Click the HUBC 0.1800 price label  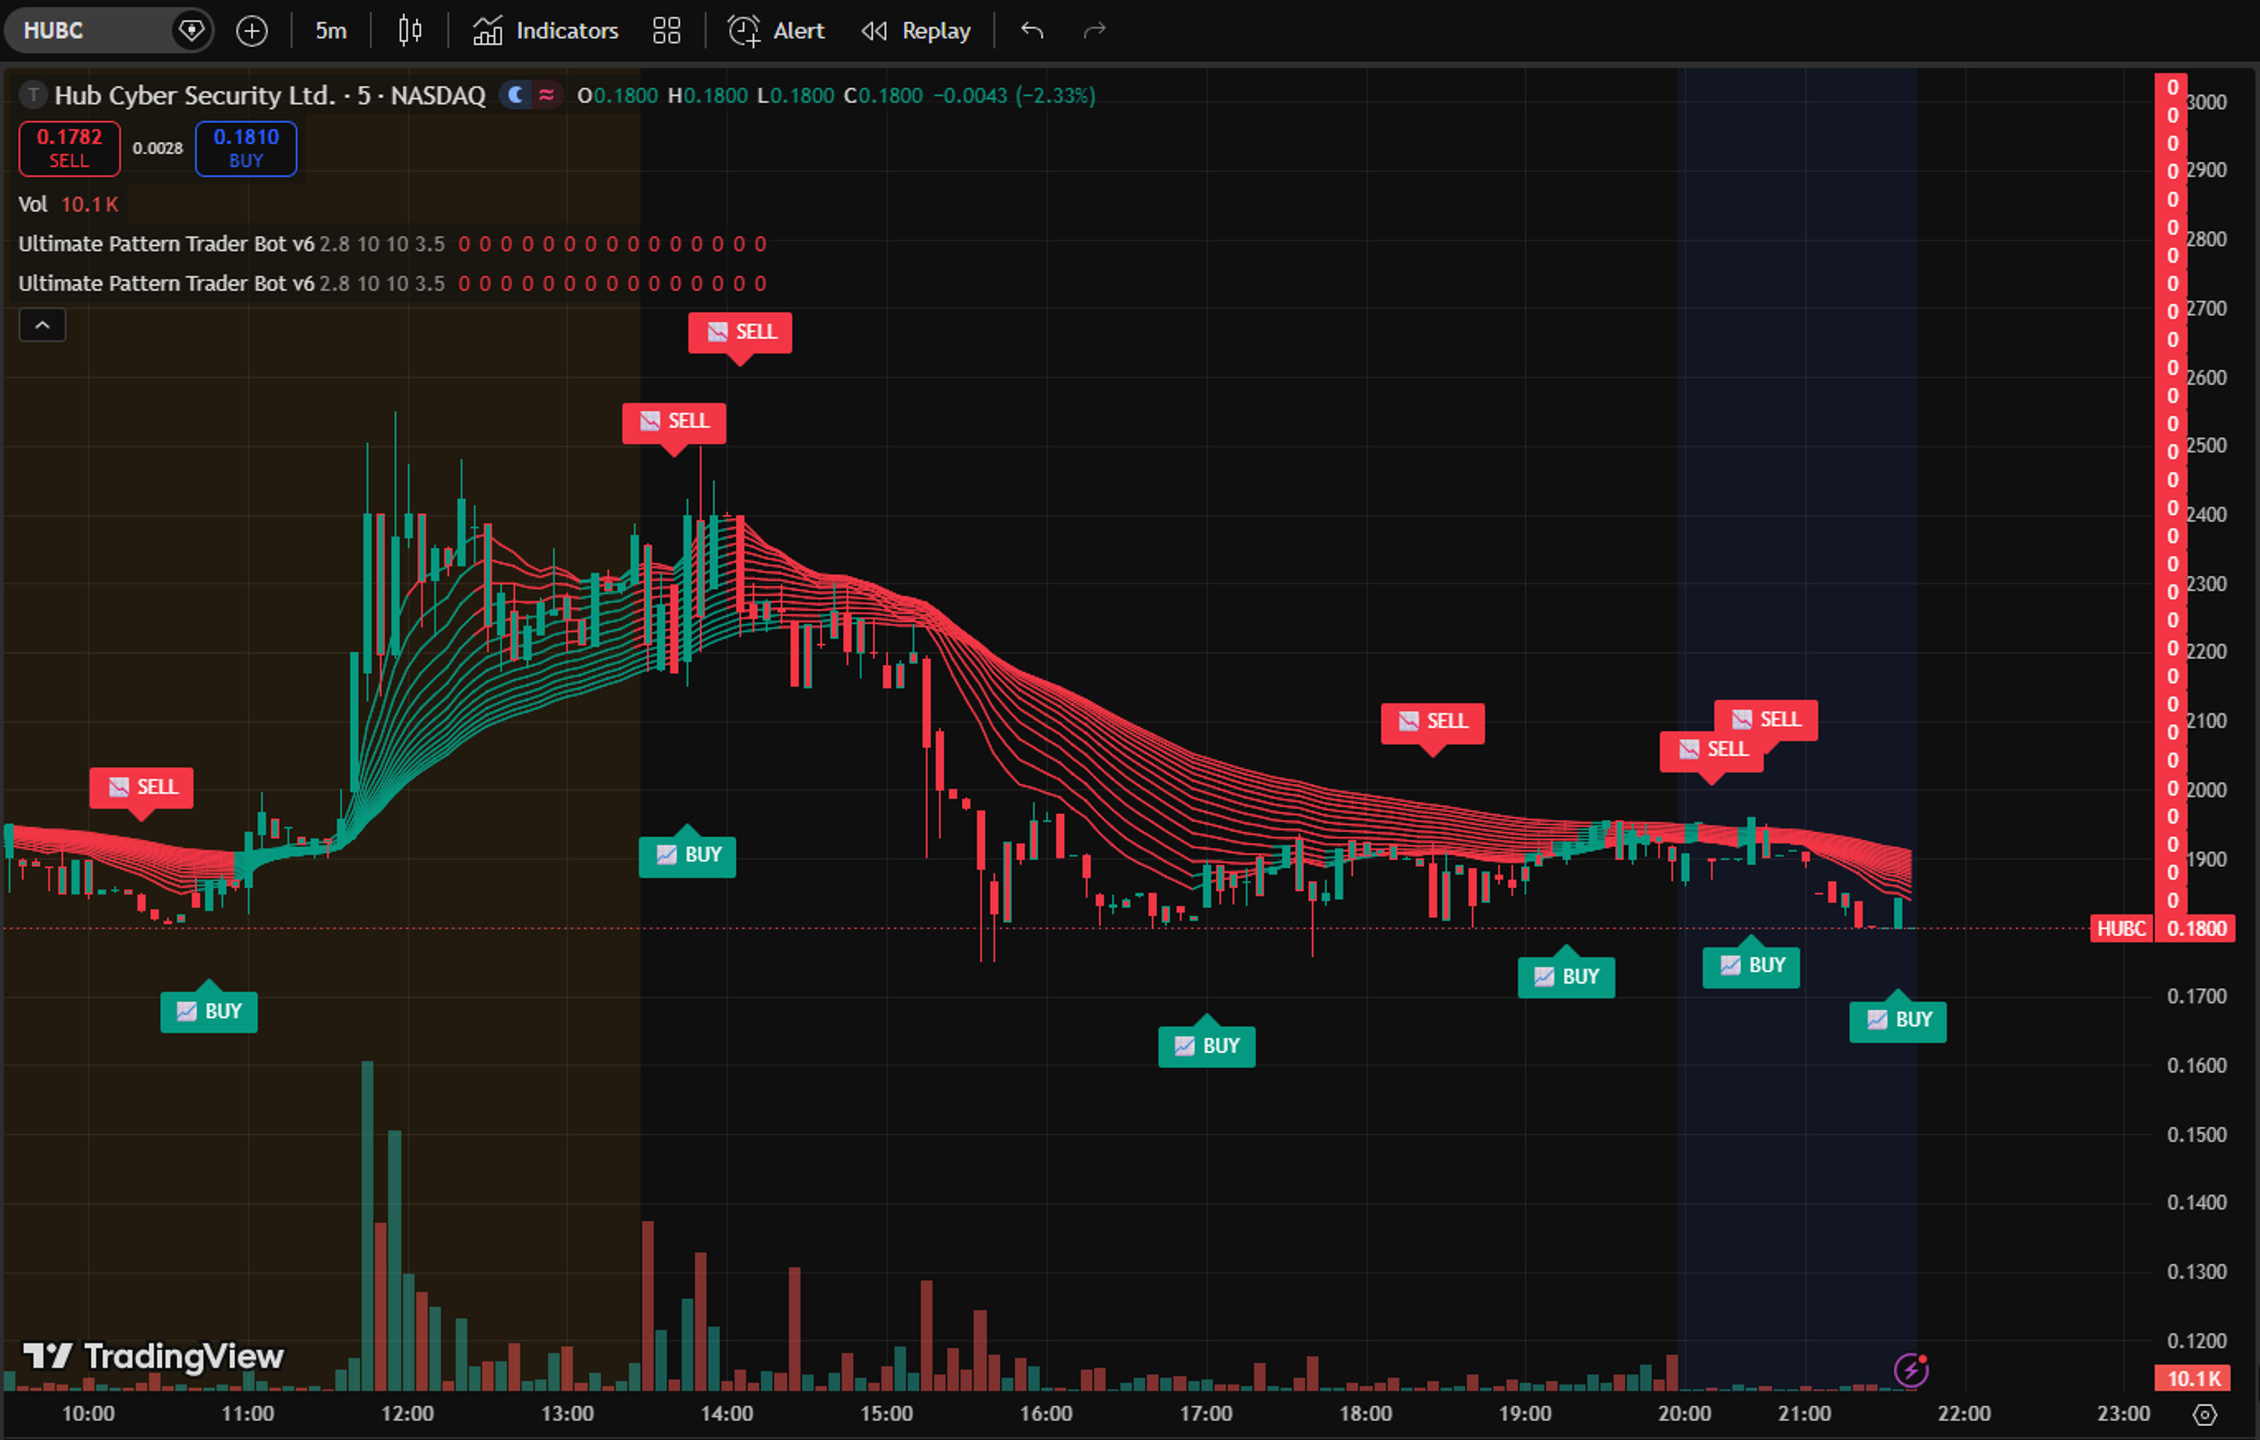(x=2162, y=928)
